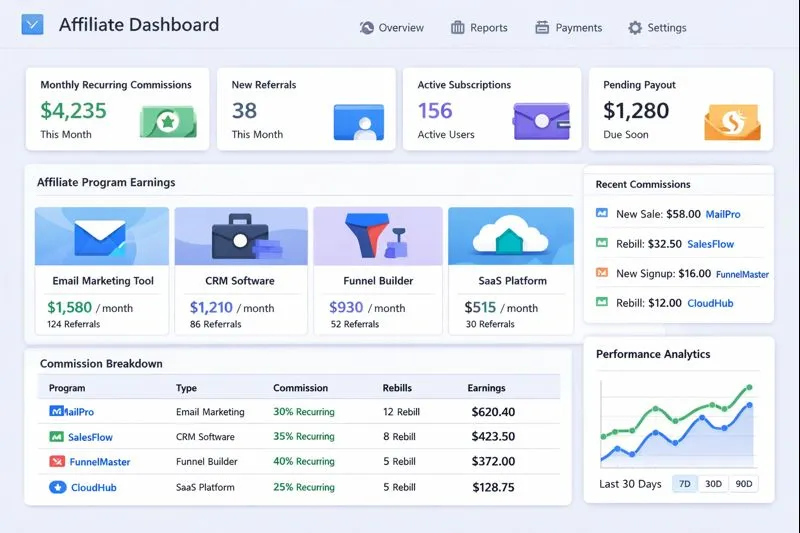Click the Earnings column header
Screen dimensions: 800x533
pyautogui.click(x=486, y=388)
